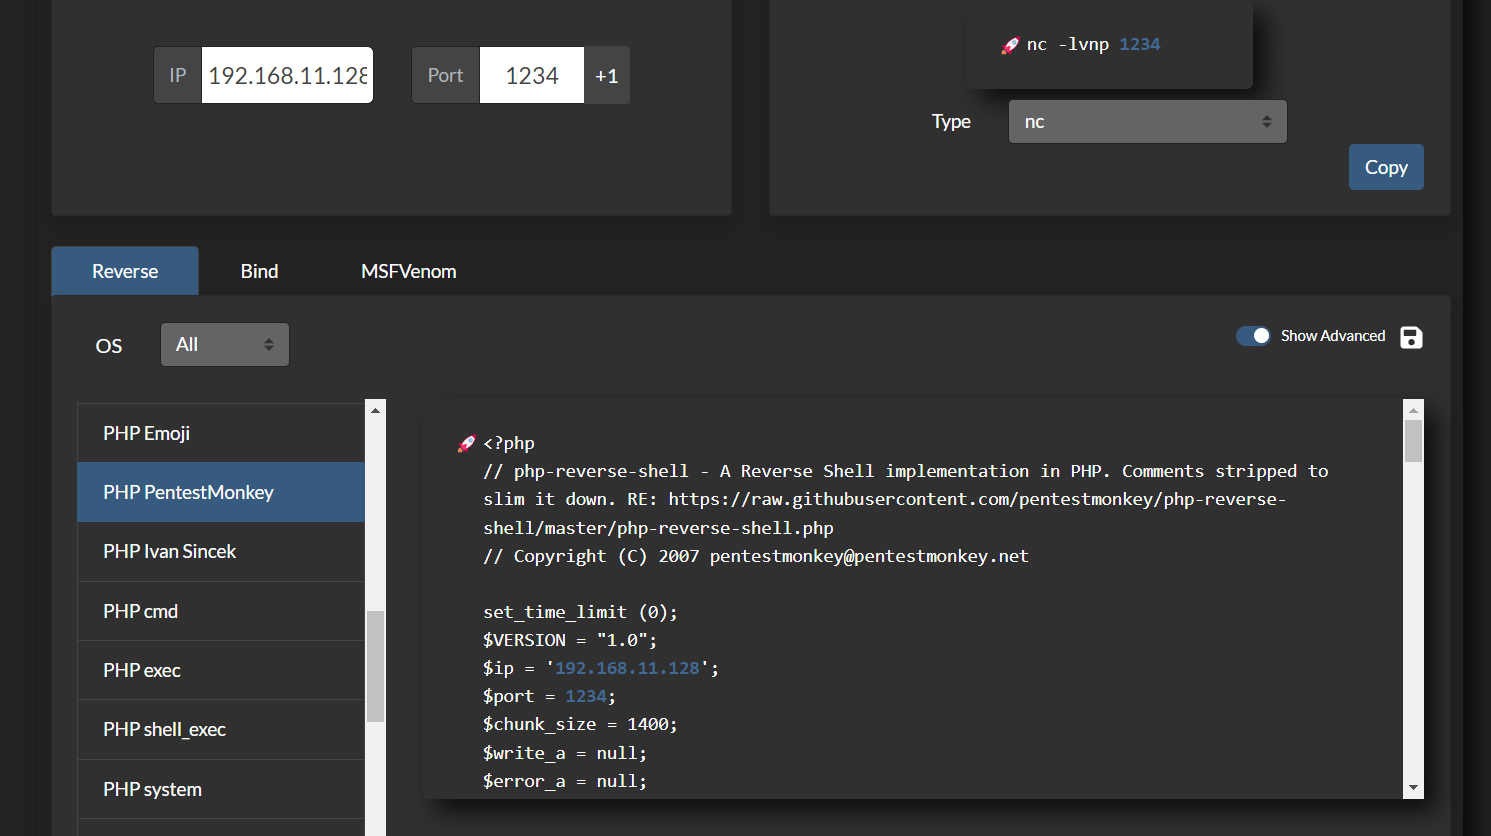1491x836 pixels.
Task: Open the listener Type dropdown
Action: [x=1147, y=121]
